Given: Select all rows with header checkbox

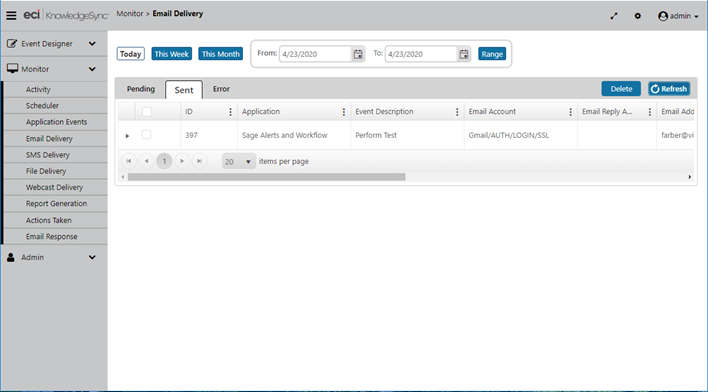Looking at the screenshot, I should tap(147, 112).
